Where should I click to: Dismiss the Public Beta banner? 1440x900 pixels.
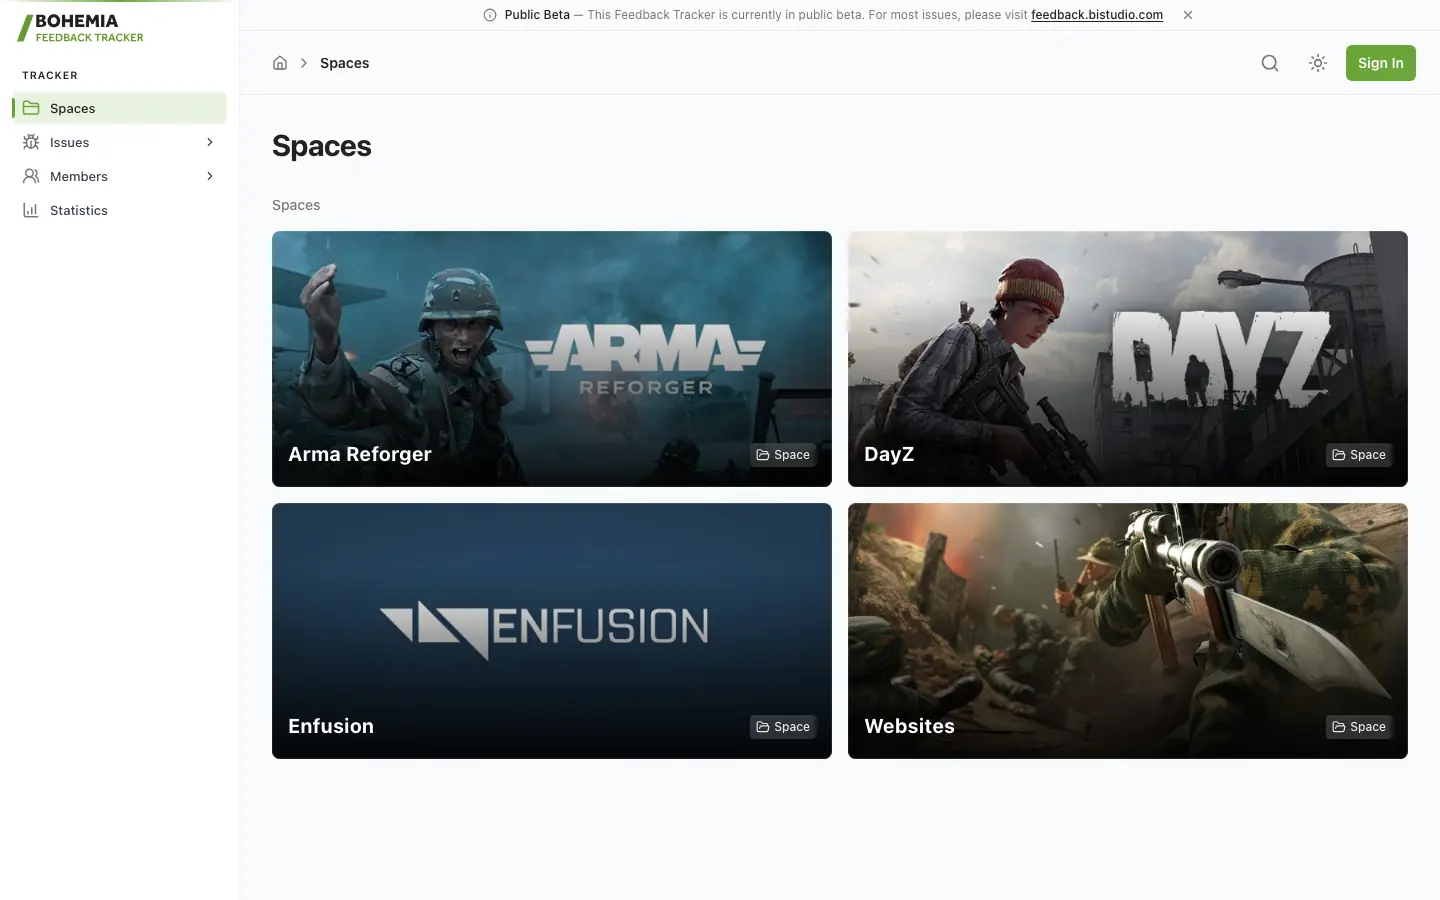coord(1188,15)
